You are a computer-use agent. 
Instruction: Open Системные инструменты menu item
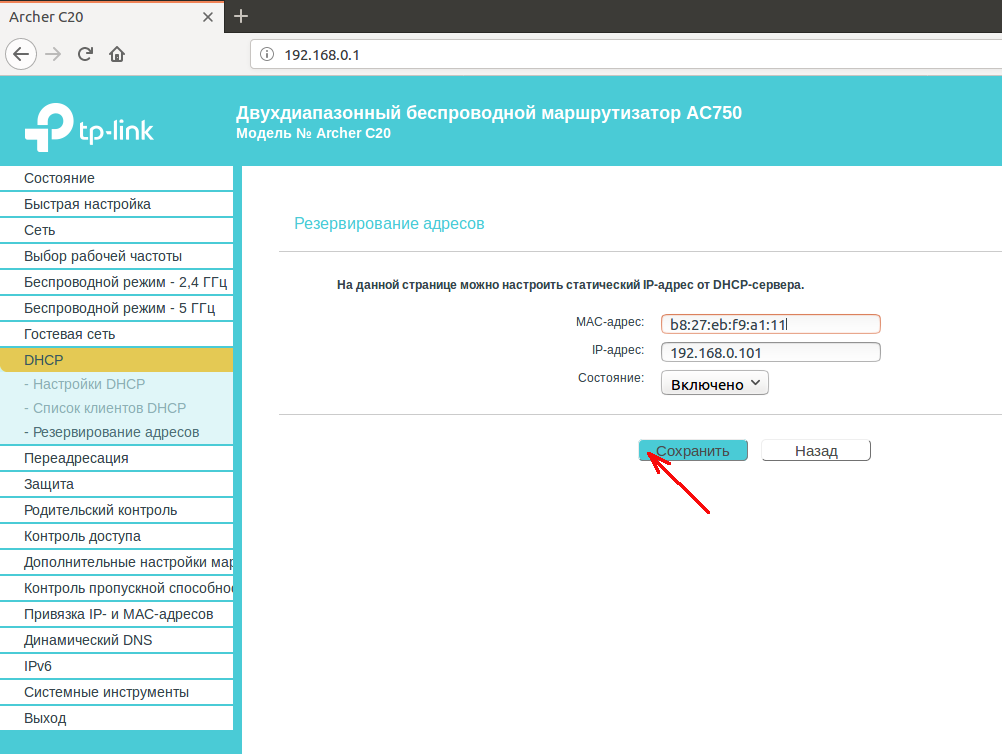[106, 692]
